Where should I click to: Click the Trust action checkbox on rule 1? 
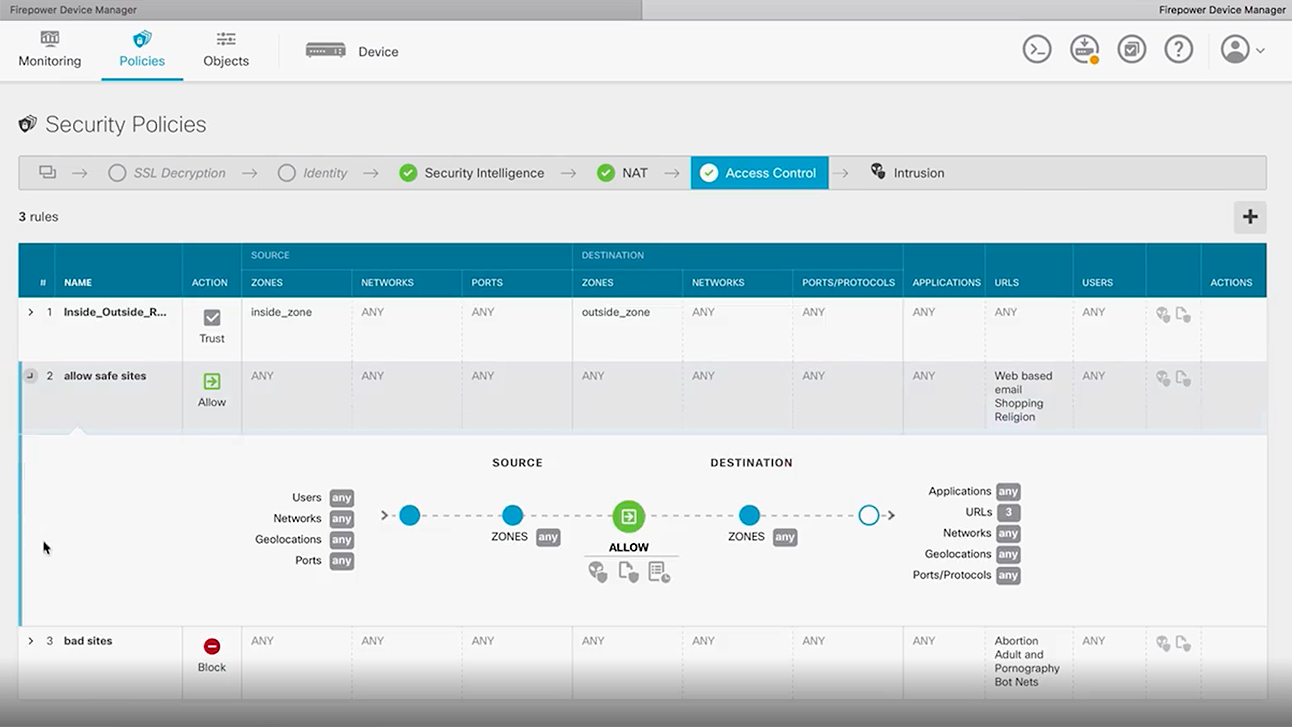pyautogui.click(x=211, y=317)
